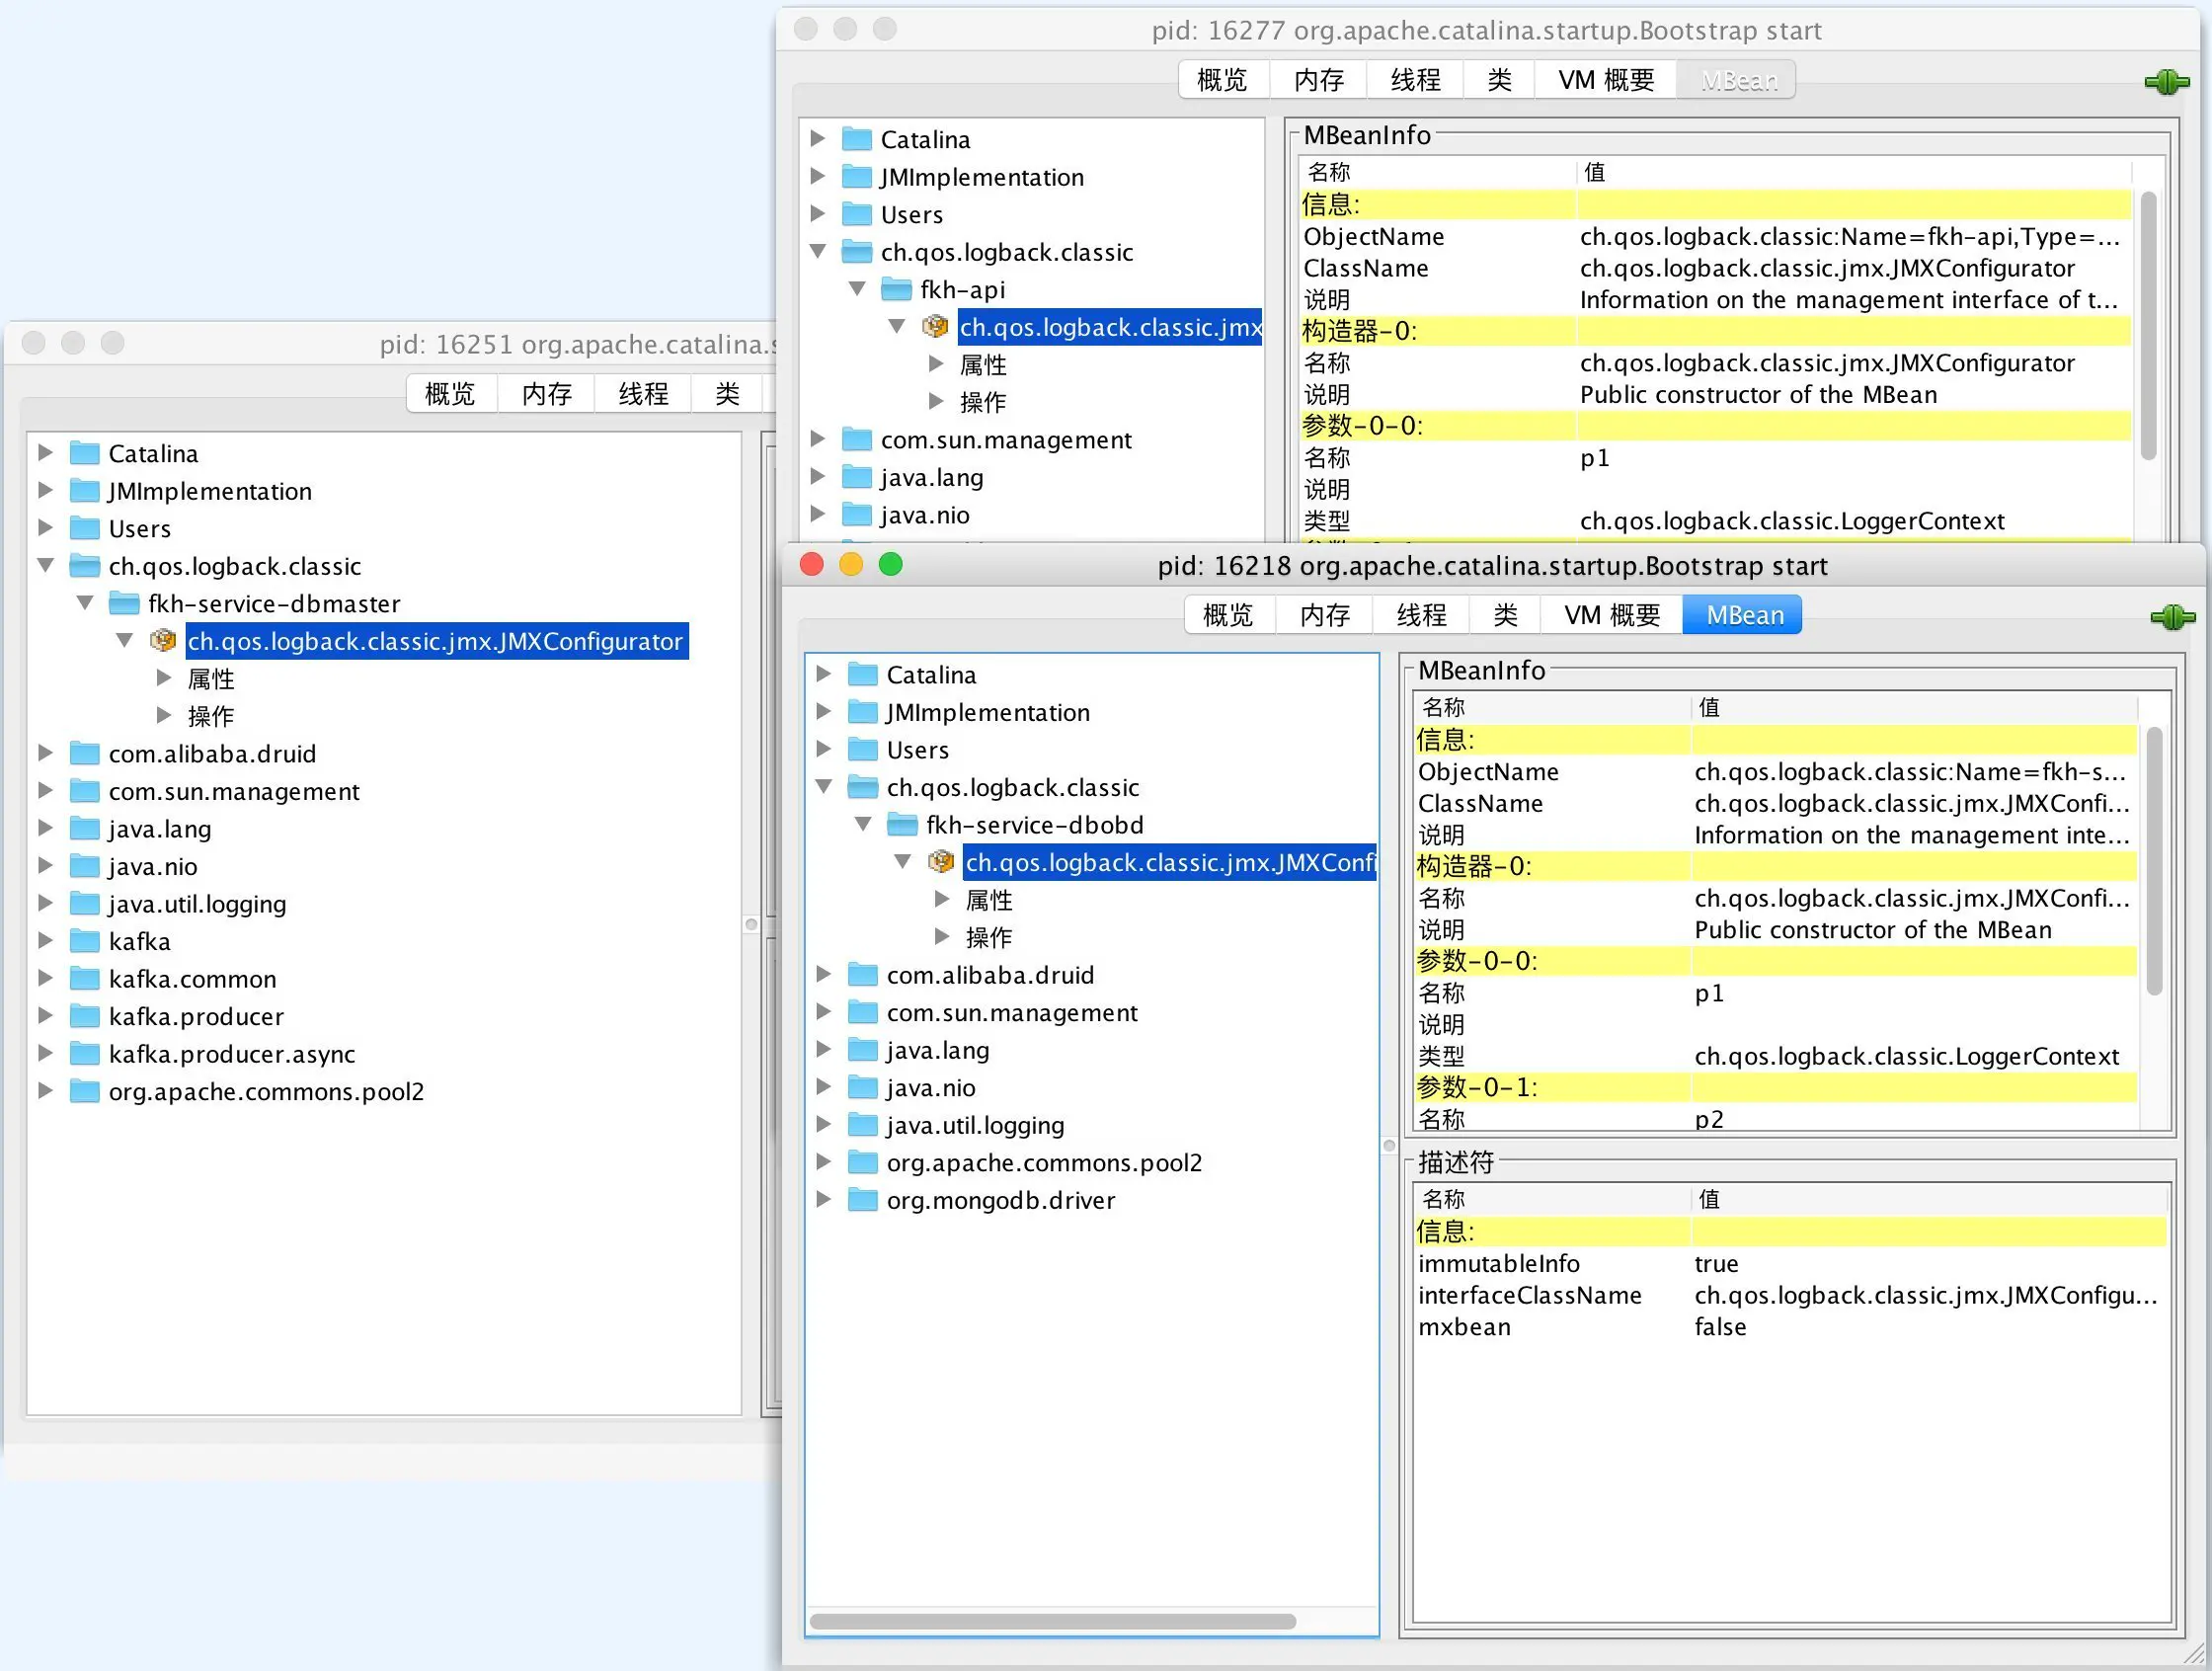Click the com.alibaba.druid folder icon in pid 16218 window
Screen dimensions: 2212x1671
[x=862, y=975]
